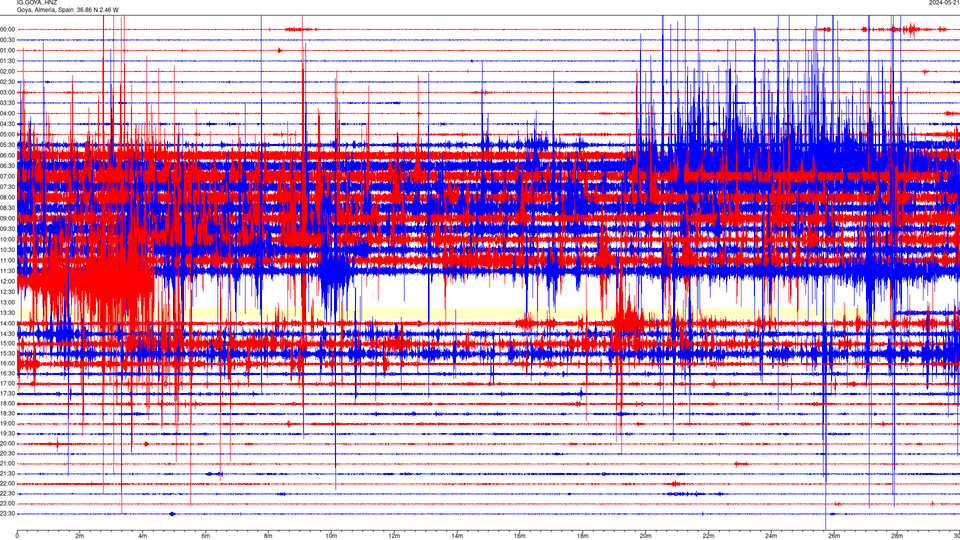
Task: Select the 14:30 row time label
Action: [8, 334]
